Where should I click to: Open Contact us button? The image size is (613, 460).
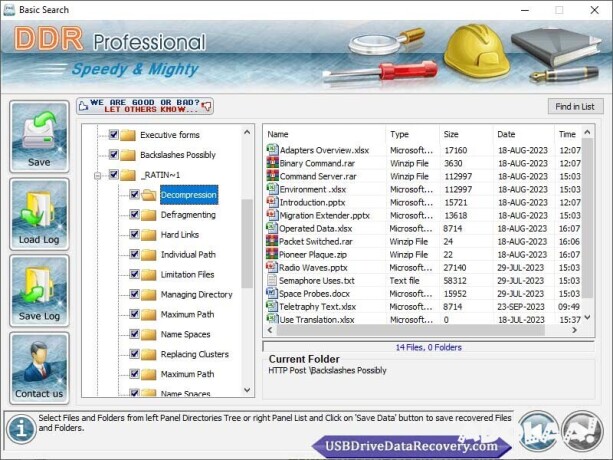click(39, 368)
